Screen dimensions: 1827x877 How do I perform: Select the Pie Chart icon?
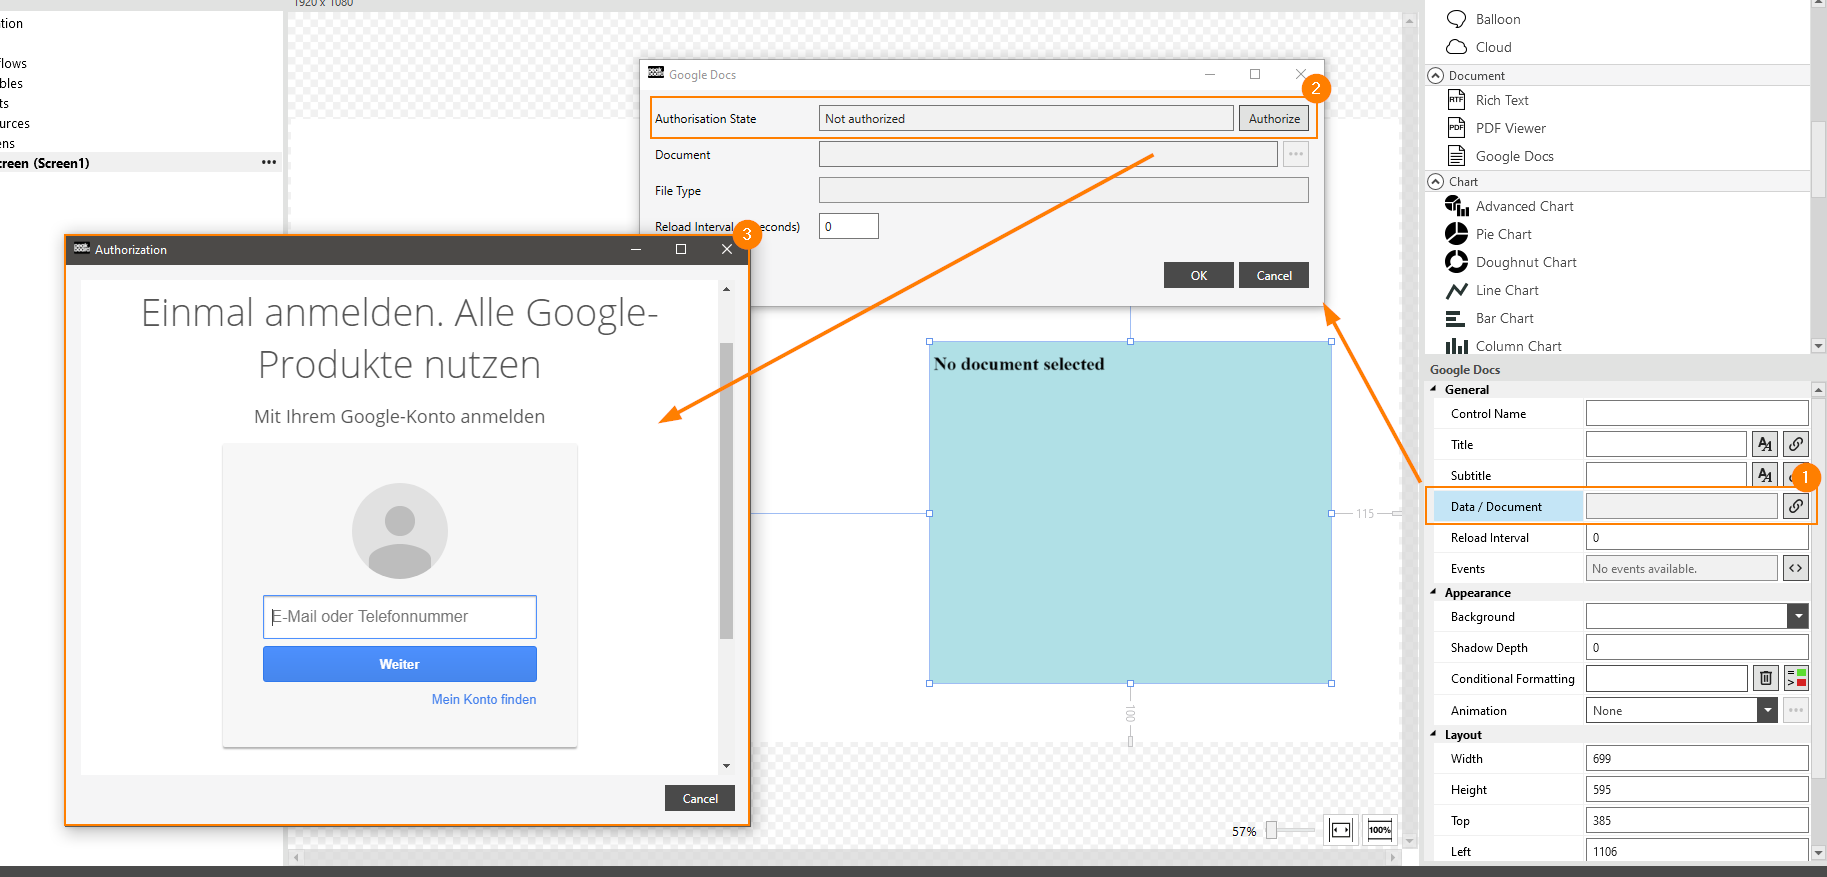(1457, 234)
